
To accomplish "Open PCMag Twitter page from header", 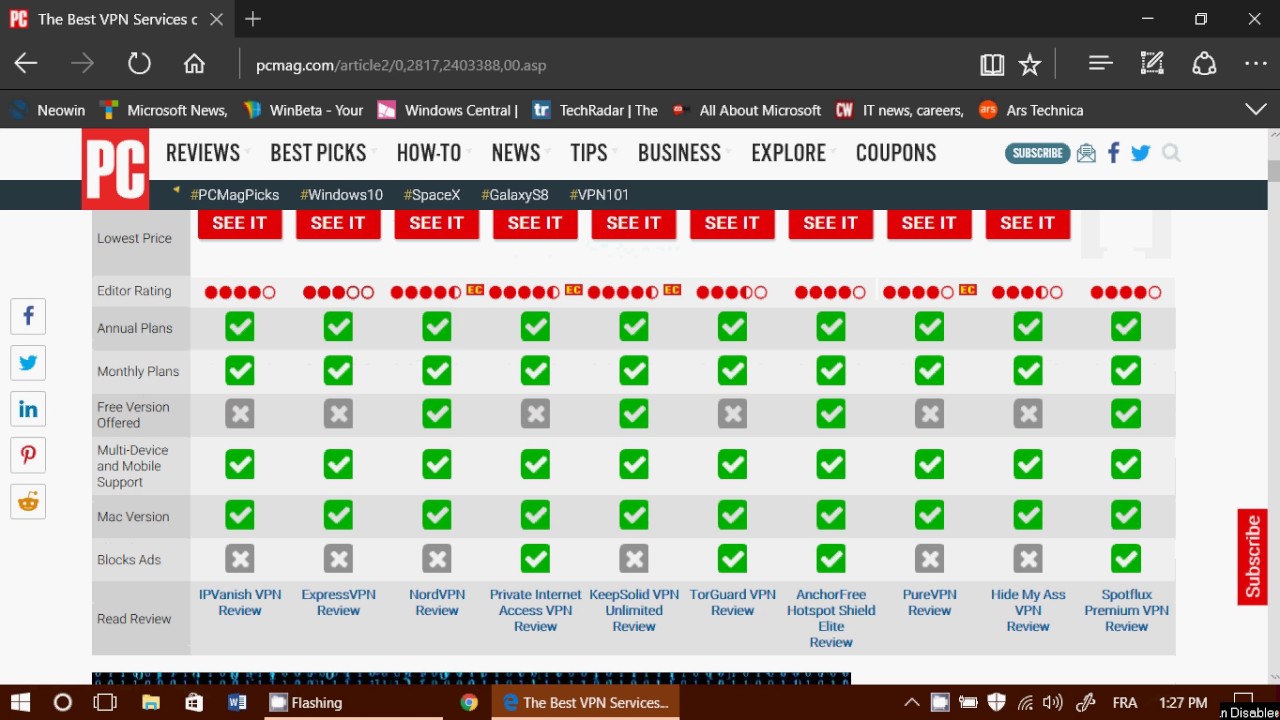I will point(1141,153).
